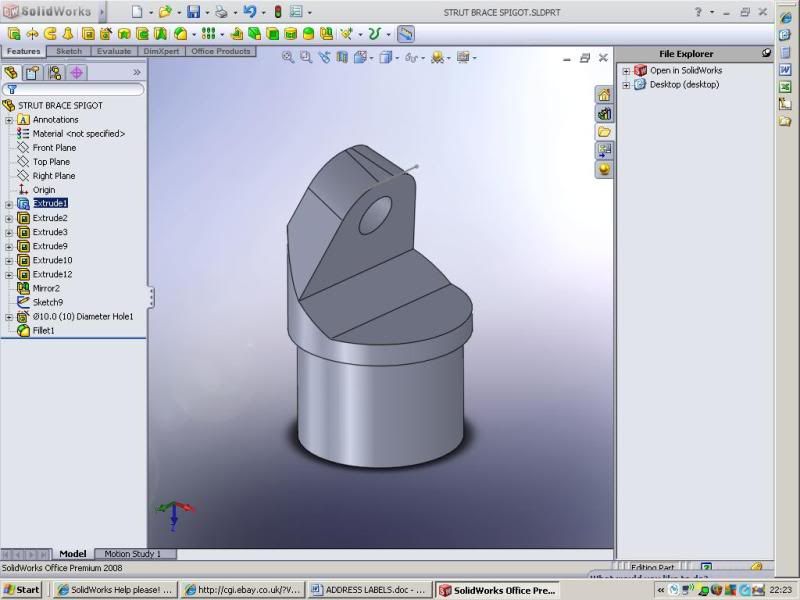800x600 pixels.
Task: Open the View Orientation dropdown arrow
Action: 372,58
